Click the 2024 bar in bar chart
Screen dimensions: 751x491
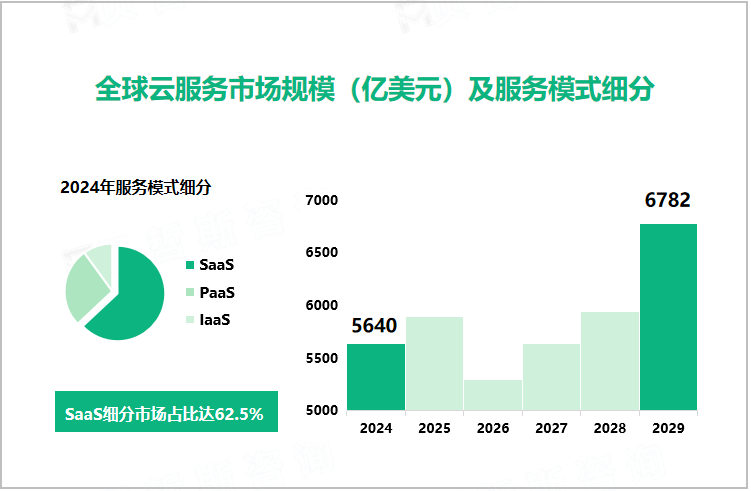pos(376,377)
